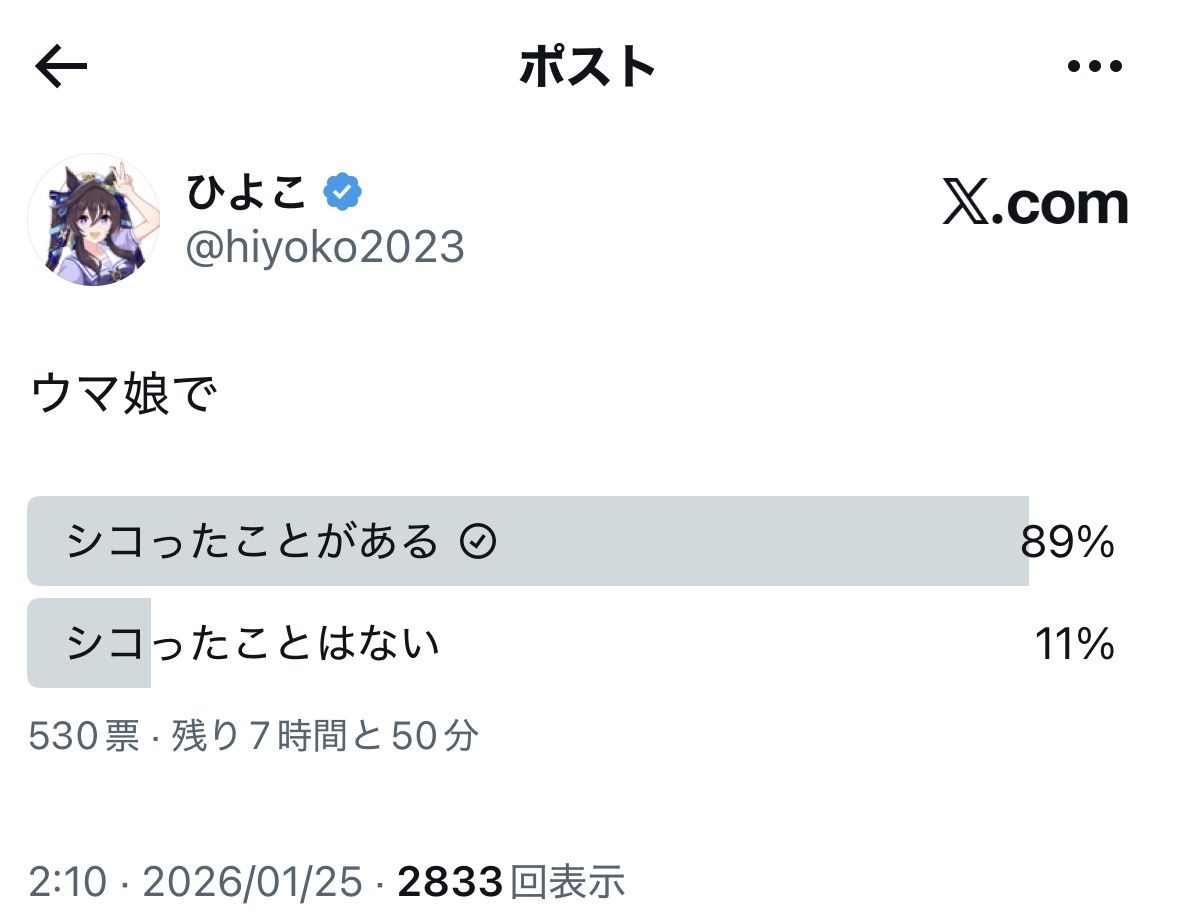Click the blue verified checkmark badge
The image size is (1179, 917).
point(342,193)
